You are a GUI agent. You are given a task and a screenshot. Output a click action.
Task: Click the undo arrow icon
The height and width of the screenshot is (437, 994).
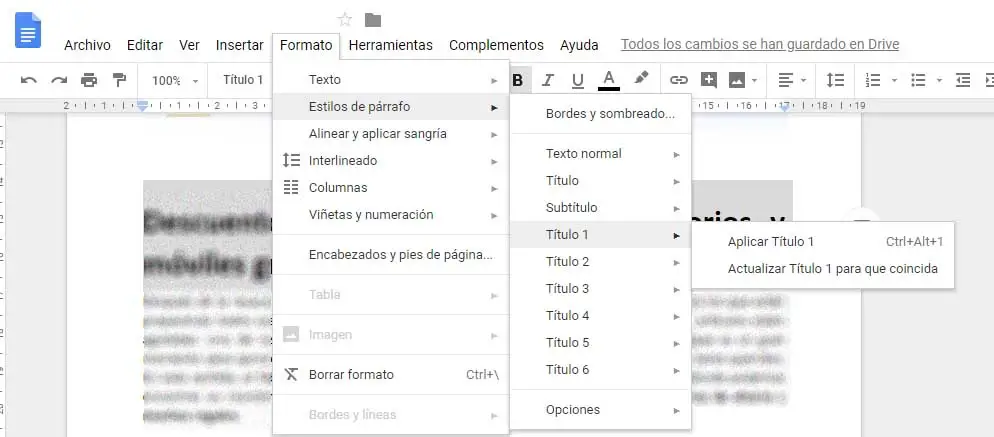(29, 80)
